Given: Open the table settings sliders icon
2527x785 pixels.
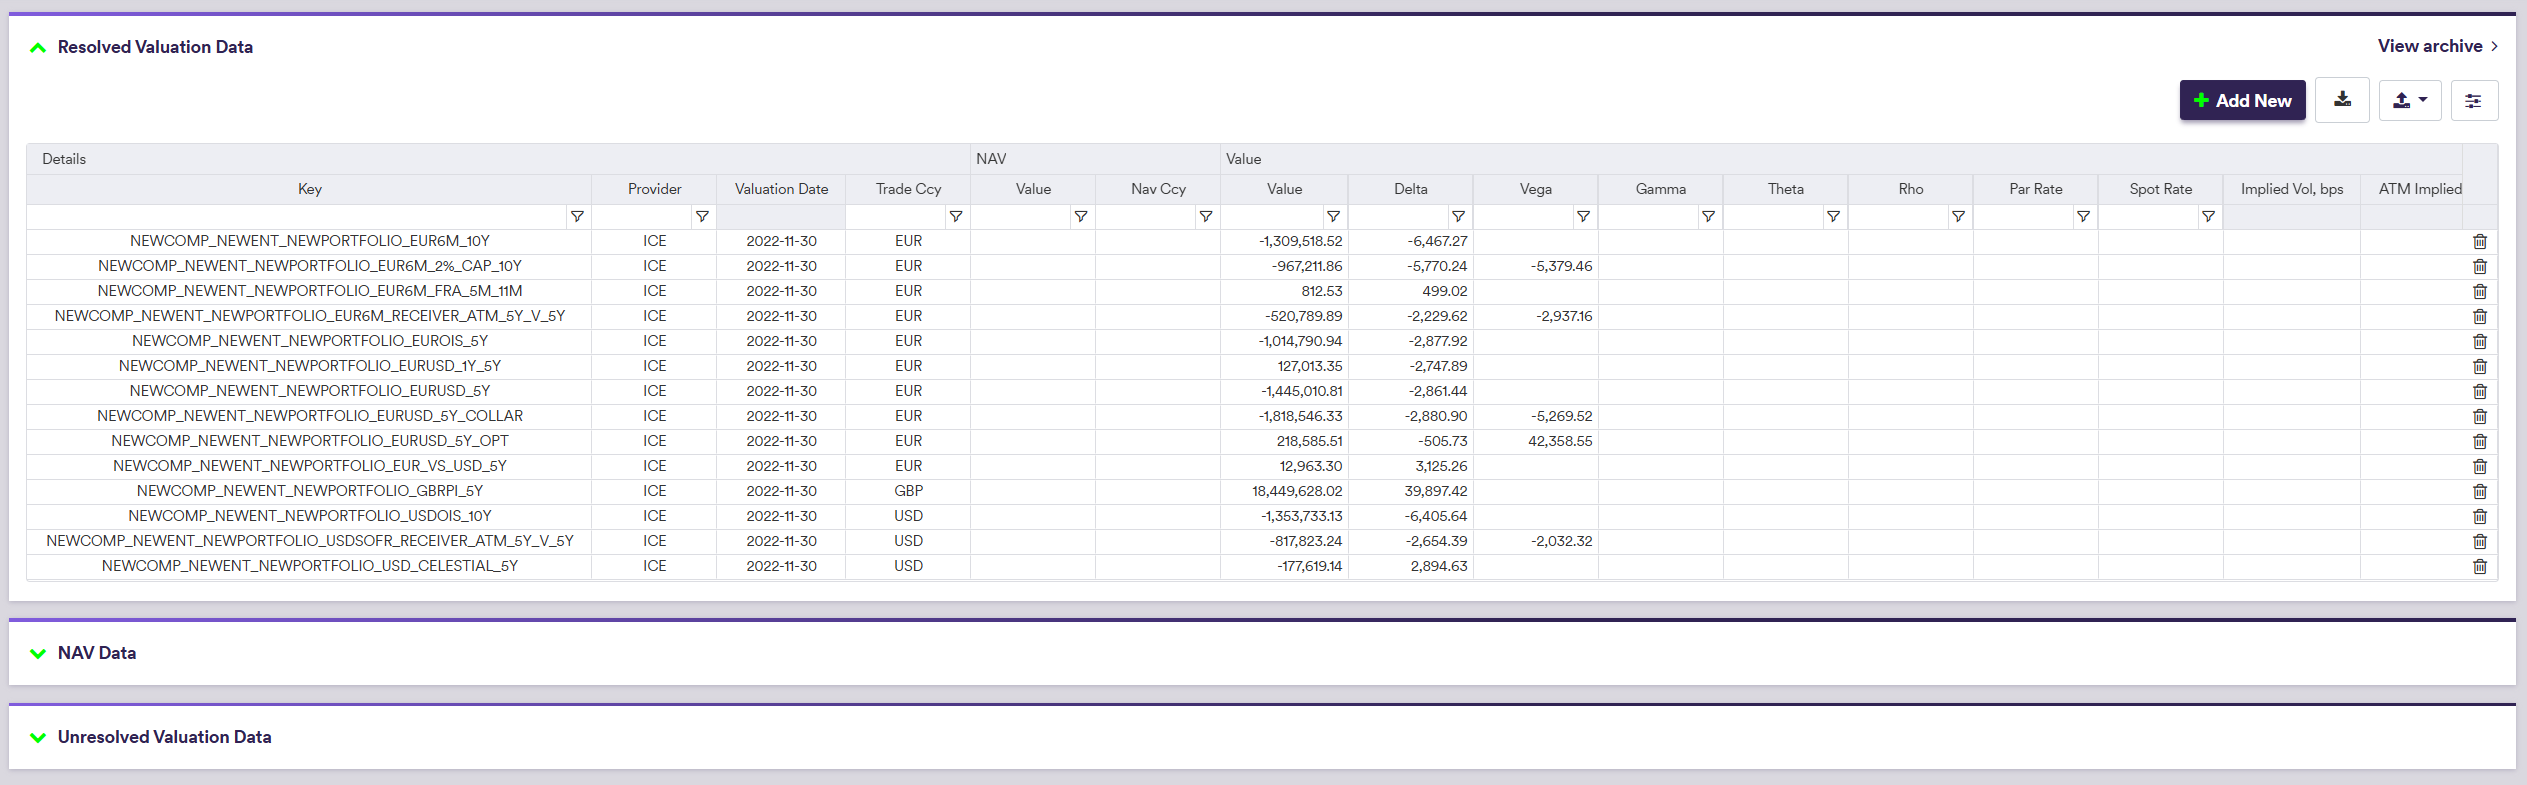Looking at the screenshot, I should [2473, 101].
